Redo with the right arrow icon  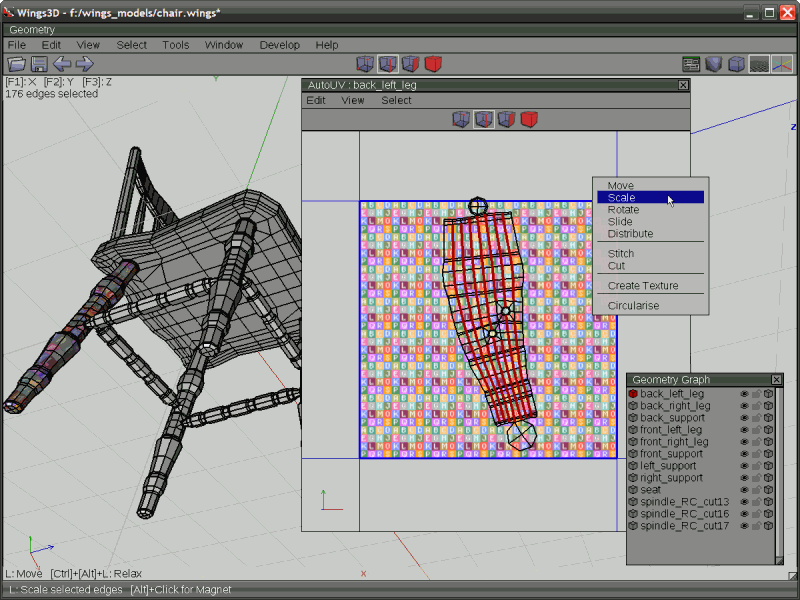(85, 64)
